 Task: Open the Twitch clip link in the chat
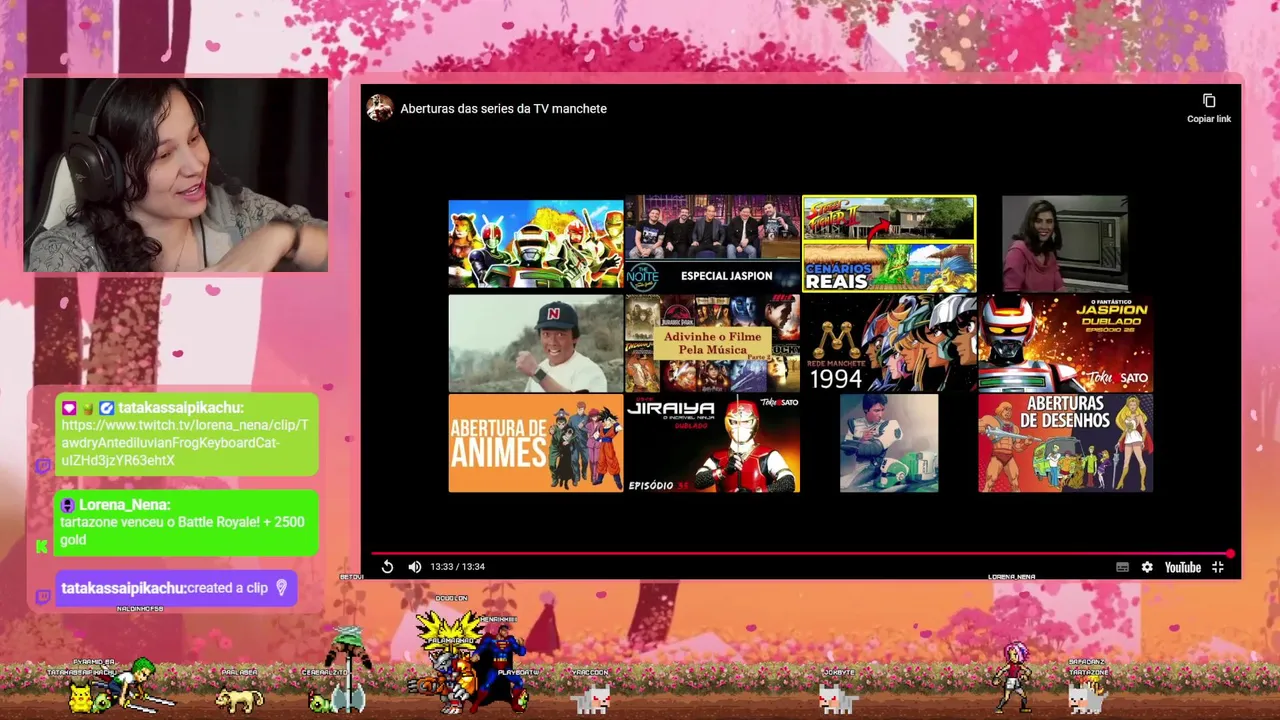[185, 443]
